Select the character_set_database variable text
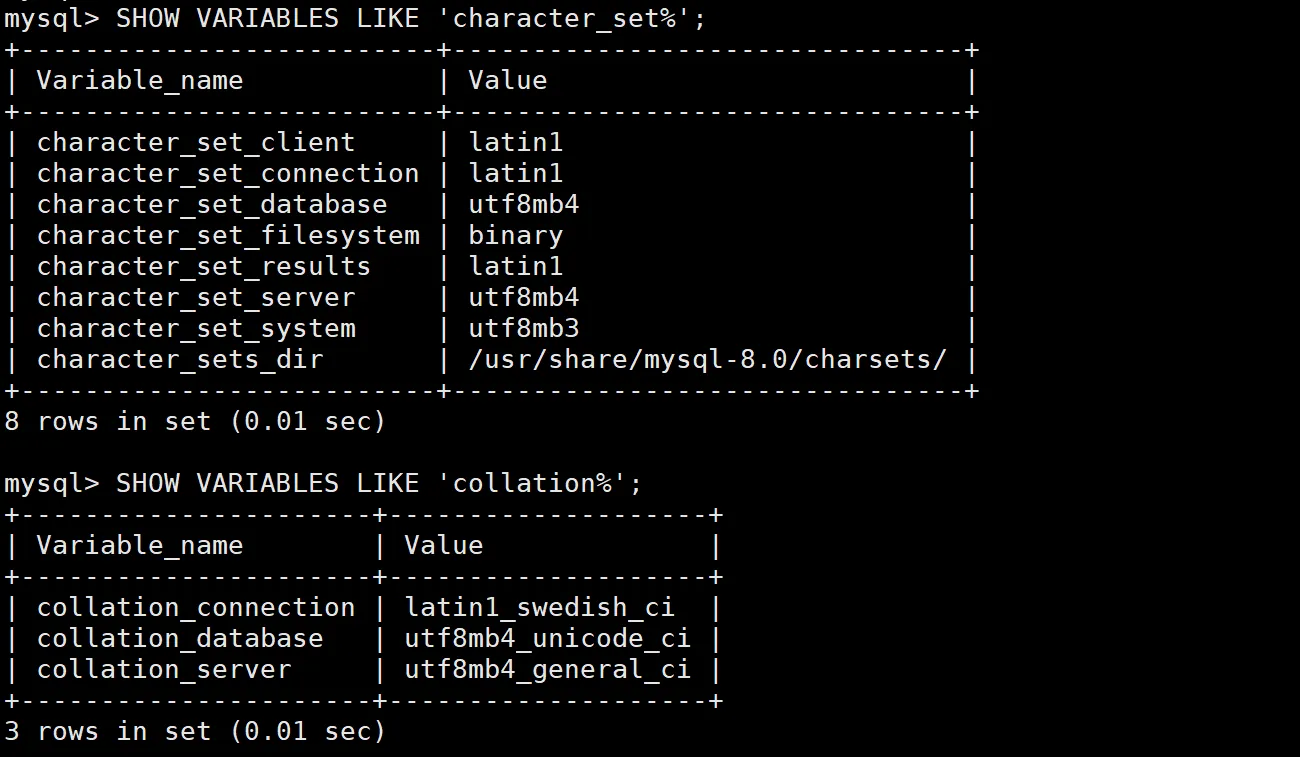The width and height of the screenshot is (1300, 757). point(212,204)
